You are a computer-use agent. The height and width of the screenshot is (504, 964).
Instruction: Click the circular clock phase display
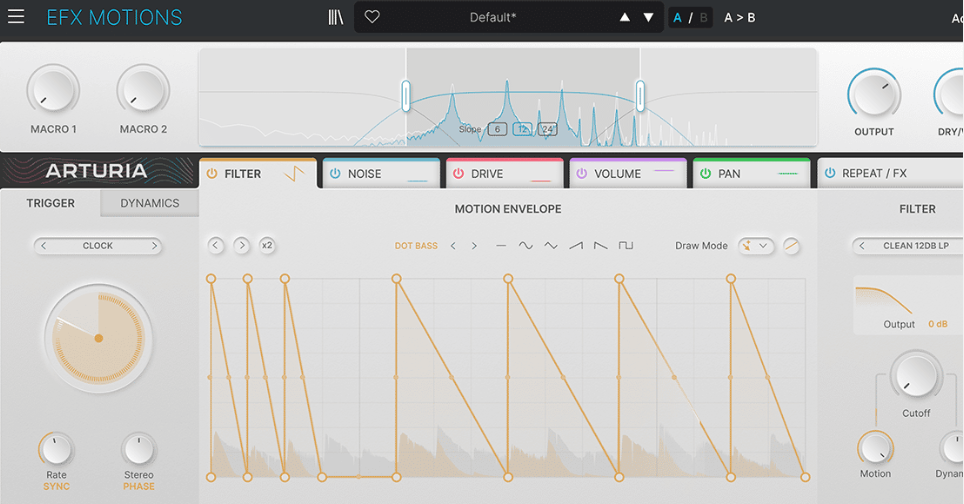(x=98, y=338)
